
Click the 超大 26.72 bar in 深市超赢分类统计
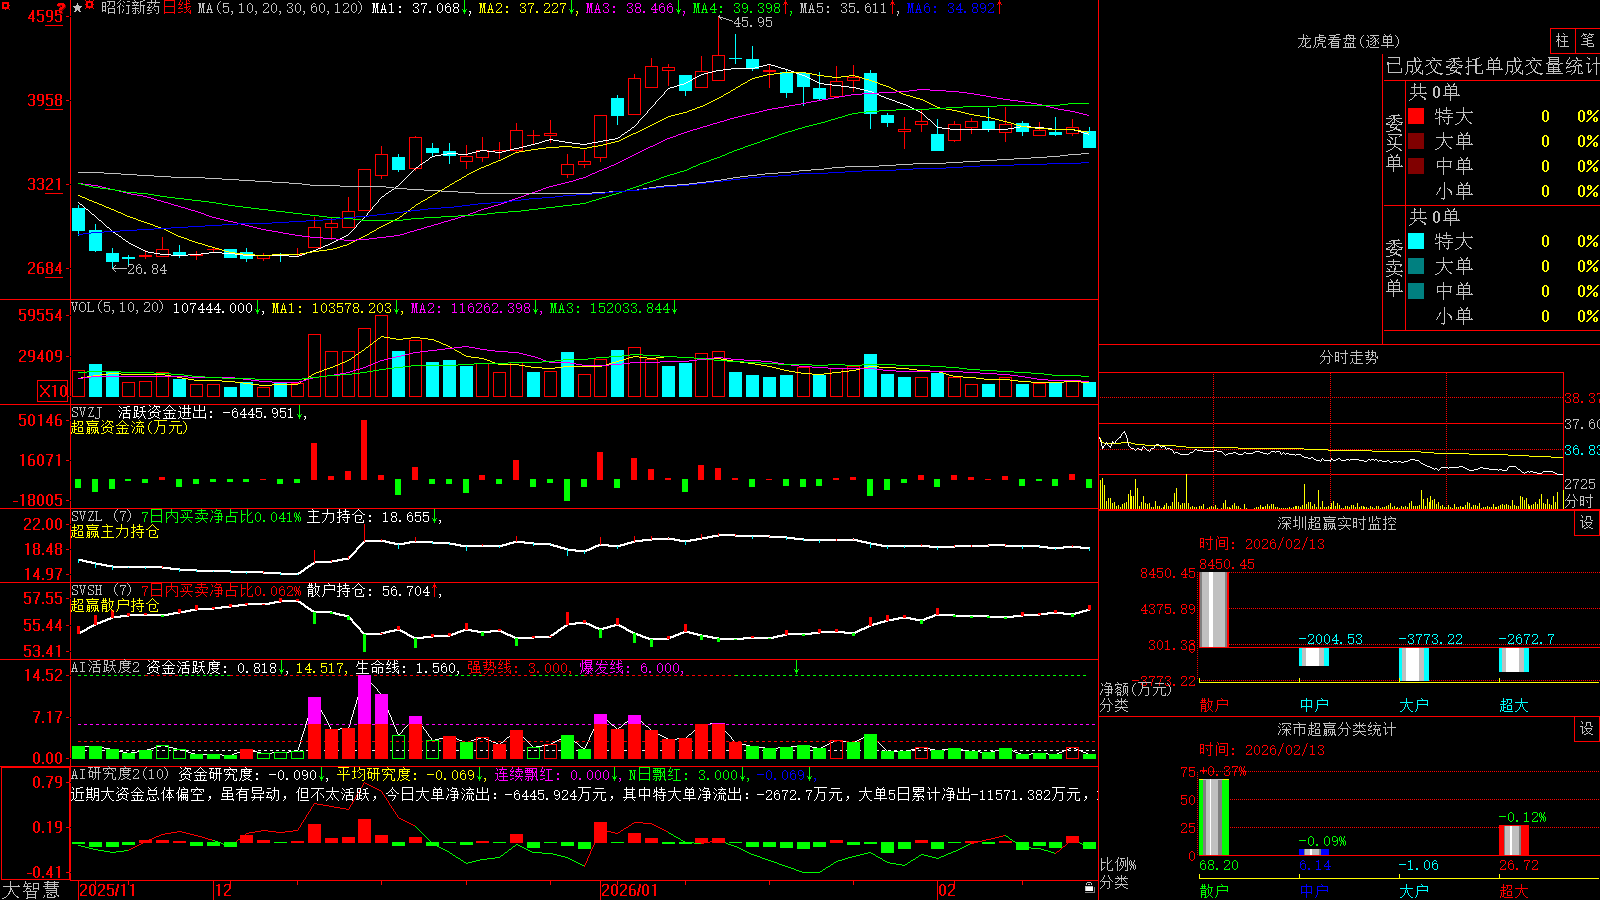1514,841
